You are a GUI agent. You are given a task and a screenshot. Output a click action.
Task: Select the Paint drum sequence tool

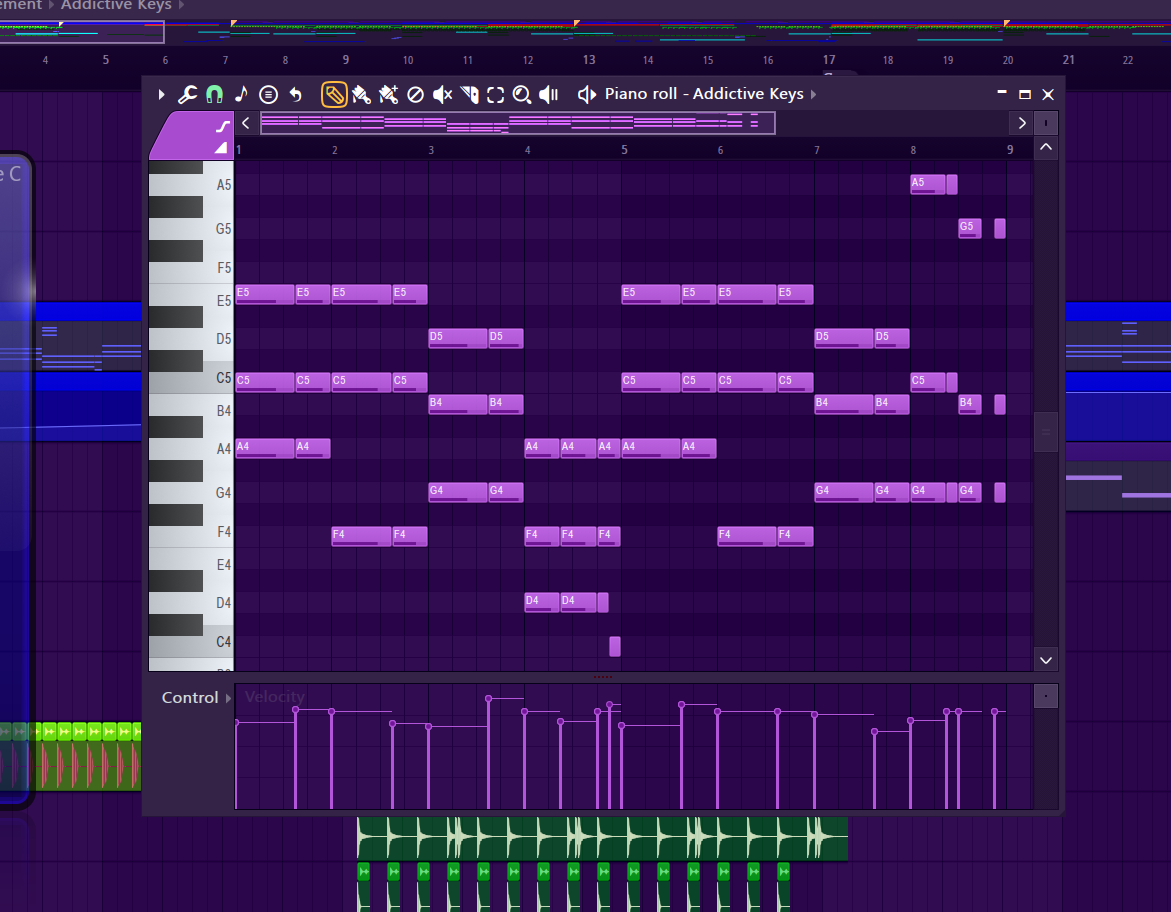pos(388,95)
